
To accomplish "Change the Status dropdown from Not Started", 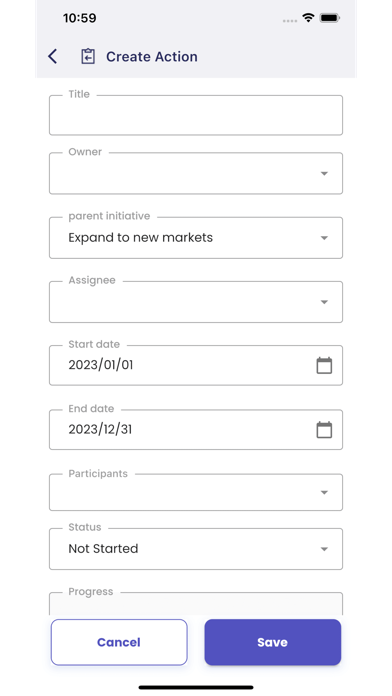I will tap(196, 549).
